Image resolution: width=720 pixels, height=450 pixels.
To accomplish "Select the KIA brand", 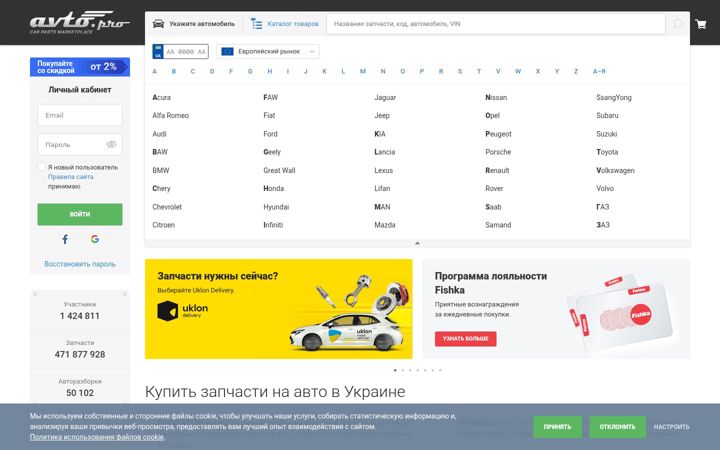I will [380, 134].
